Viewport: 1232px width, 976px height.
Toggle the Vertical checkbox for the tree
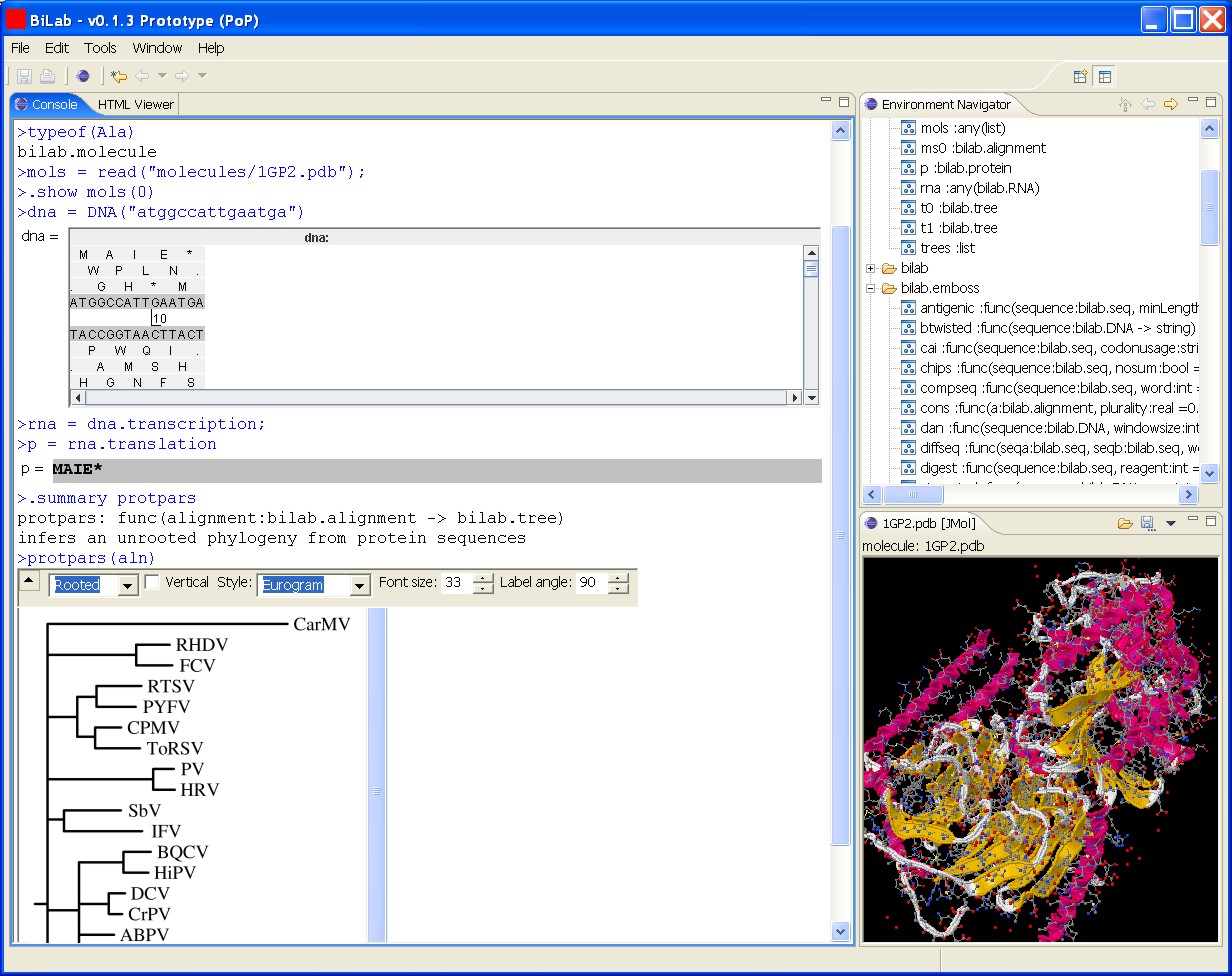pyautogui.click(x=152, y=582)
